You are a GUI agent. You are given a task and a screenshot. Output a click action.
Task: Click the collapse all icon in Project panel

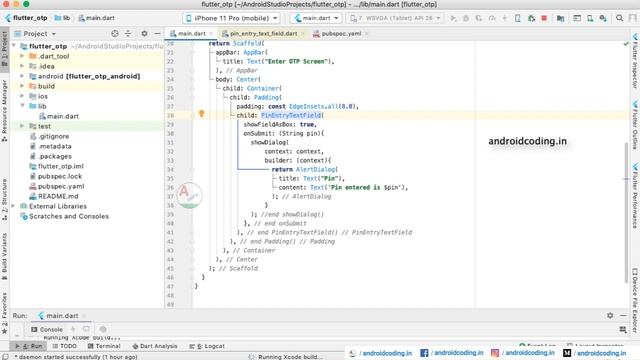(128, 33)
